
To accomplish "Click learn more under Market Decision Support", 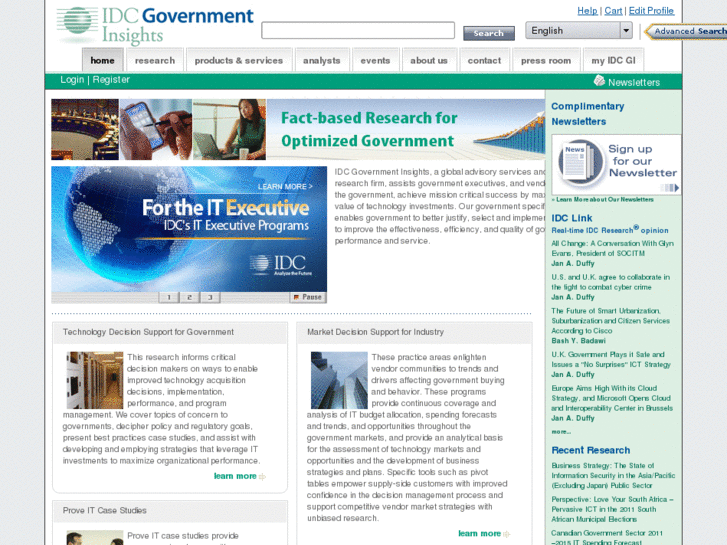I will tap(484, 533).
